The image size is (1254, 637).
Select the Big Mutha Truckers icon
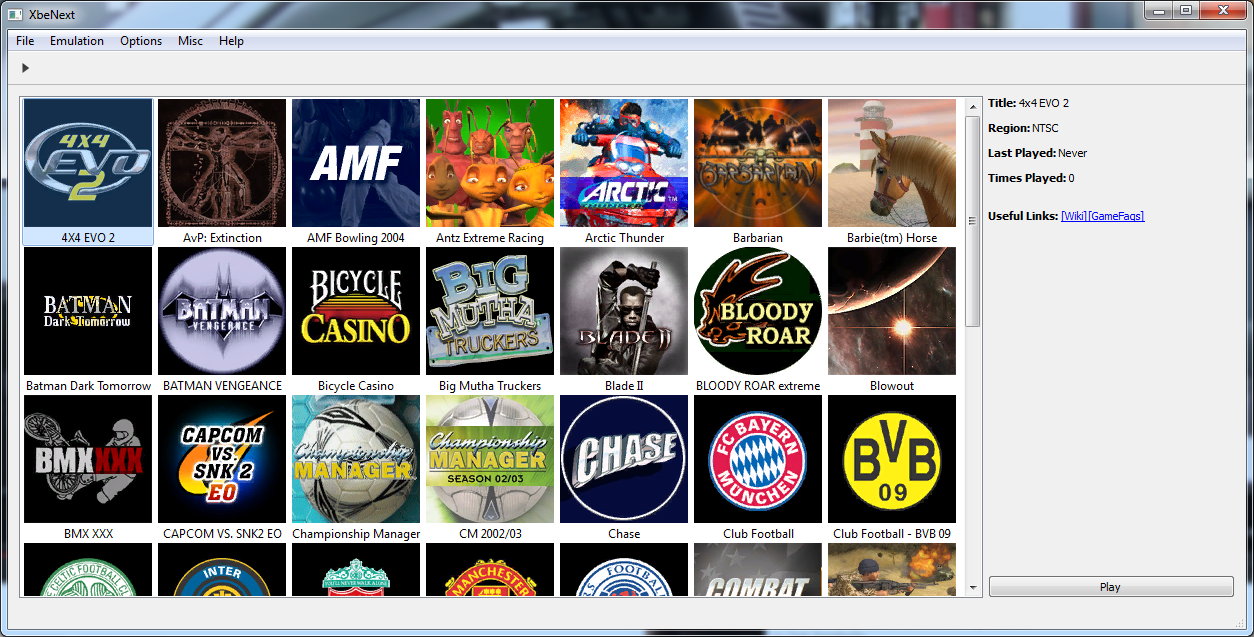tap(490, 311)
